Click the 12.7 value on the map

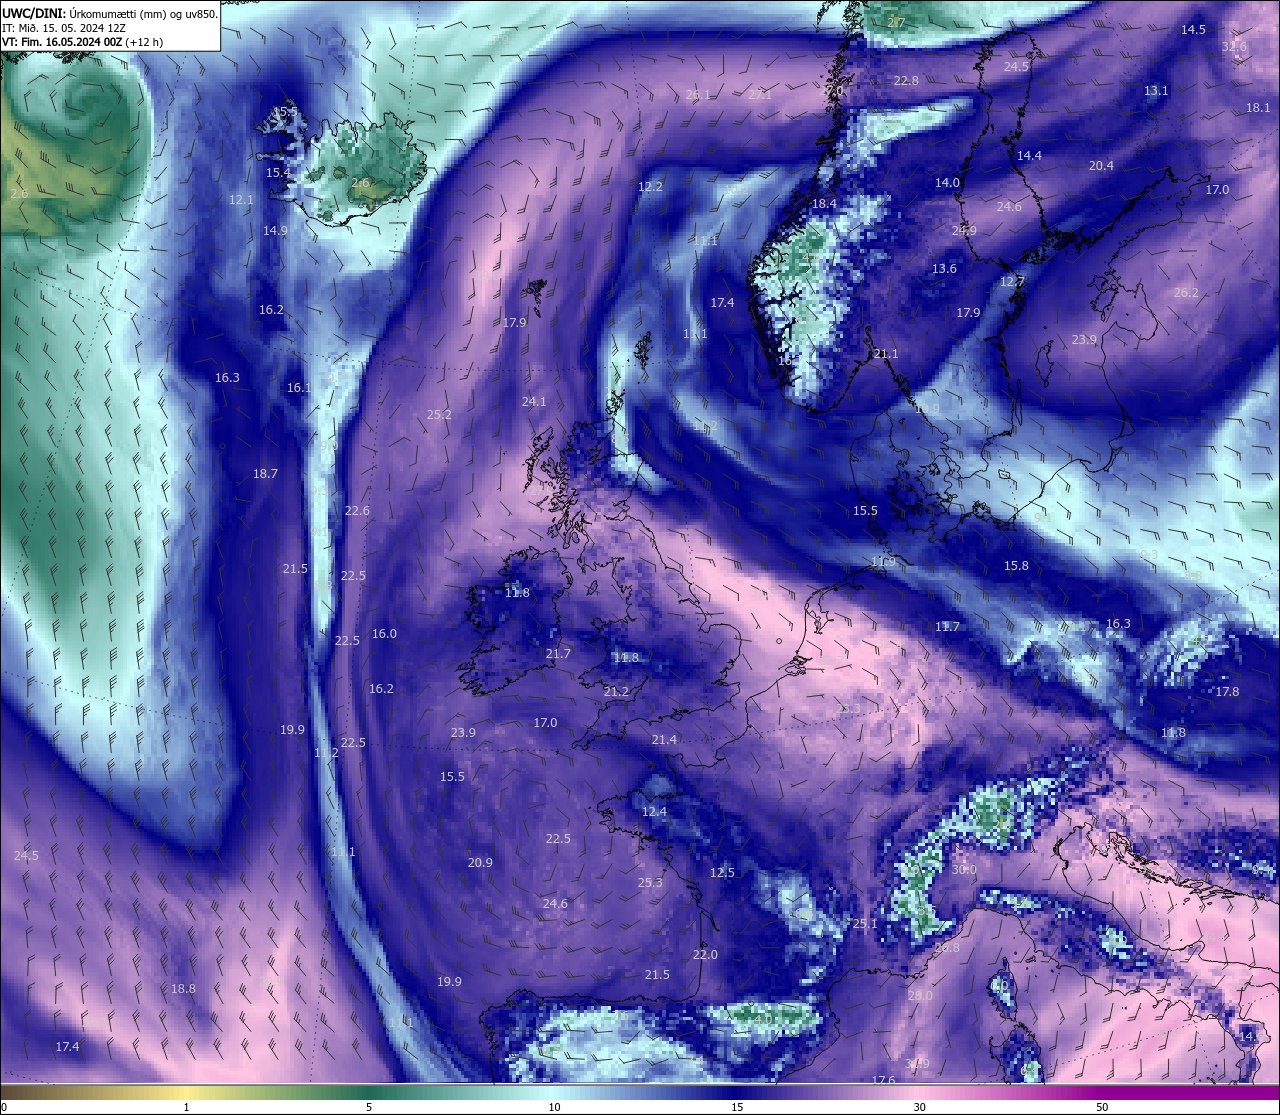click(x=1013, y=282)
